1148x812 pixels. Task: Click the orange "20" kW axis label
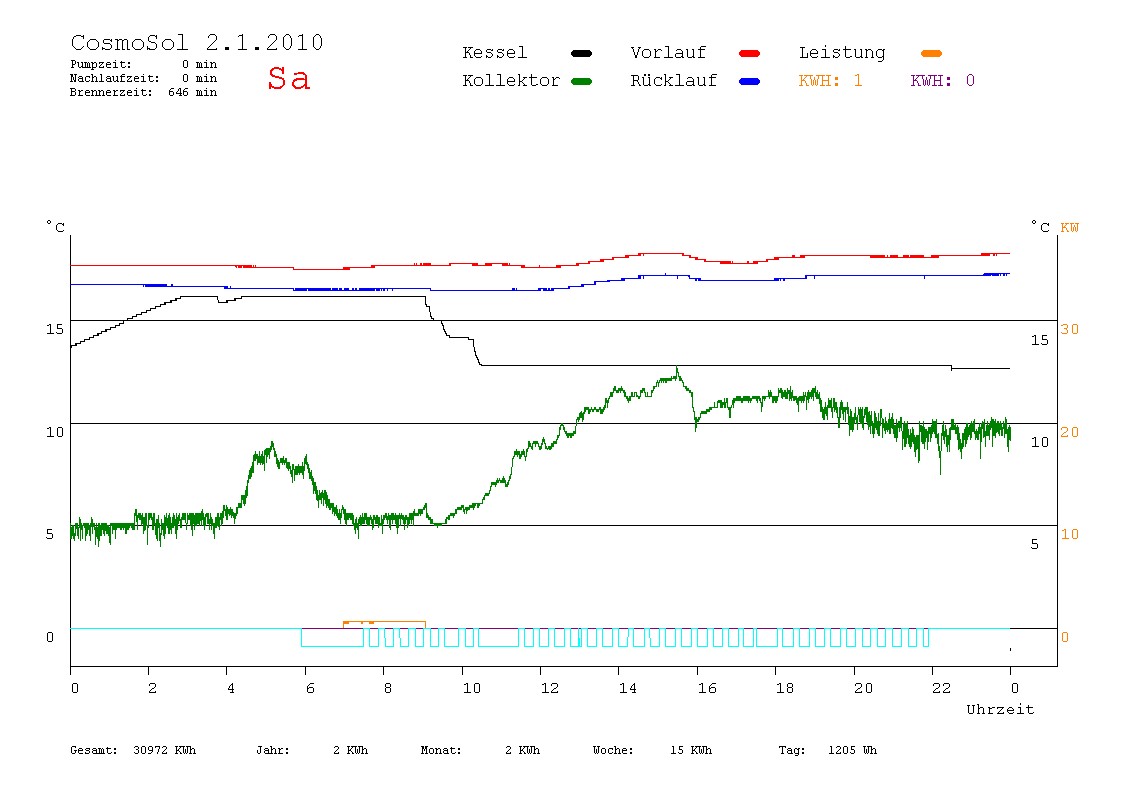pyautogui.click(x=1070, y=432)
